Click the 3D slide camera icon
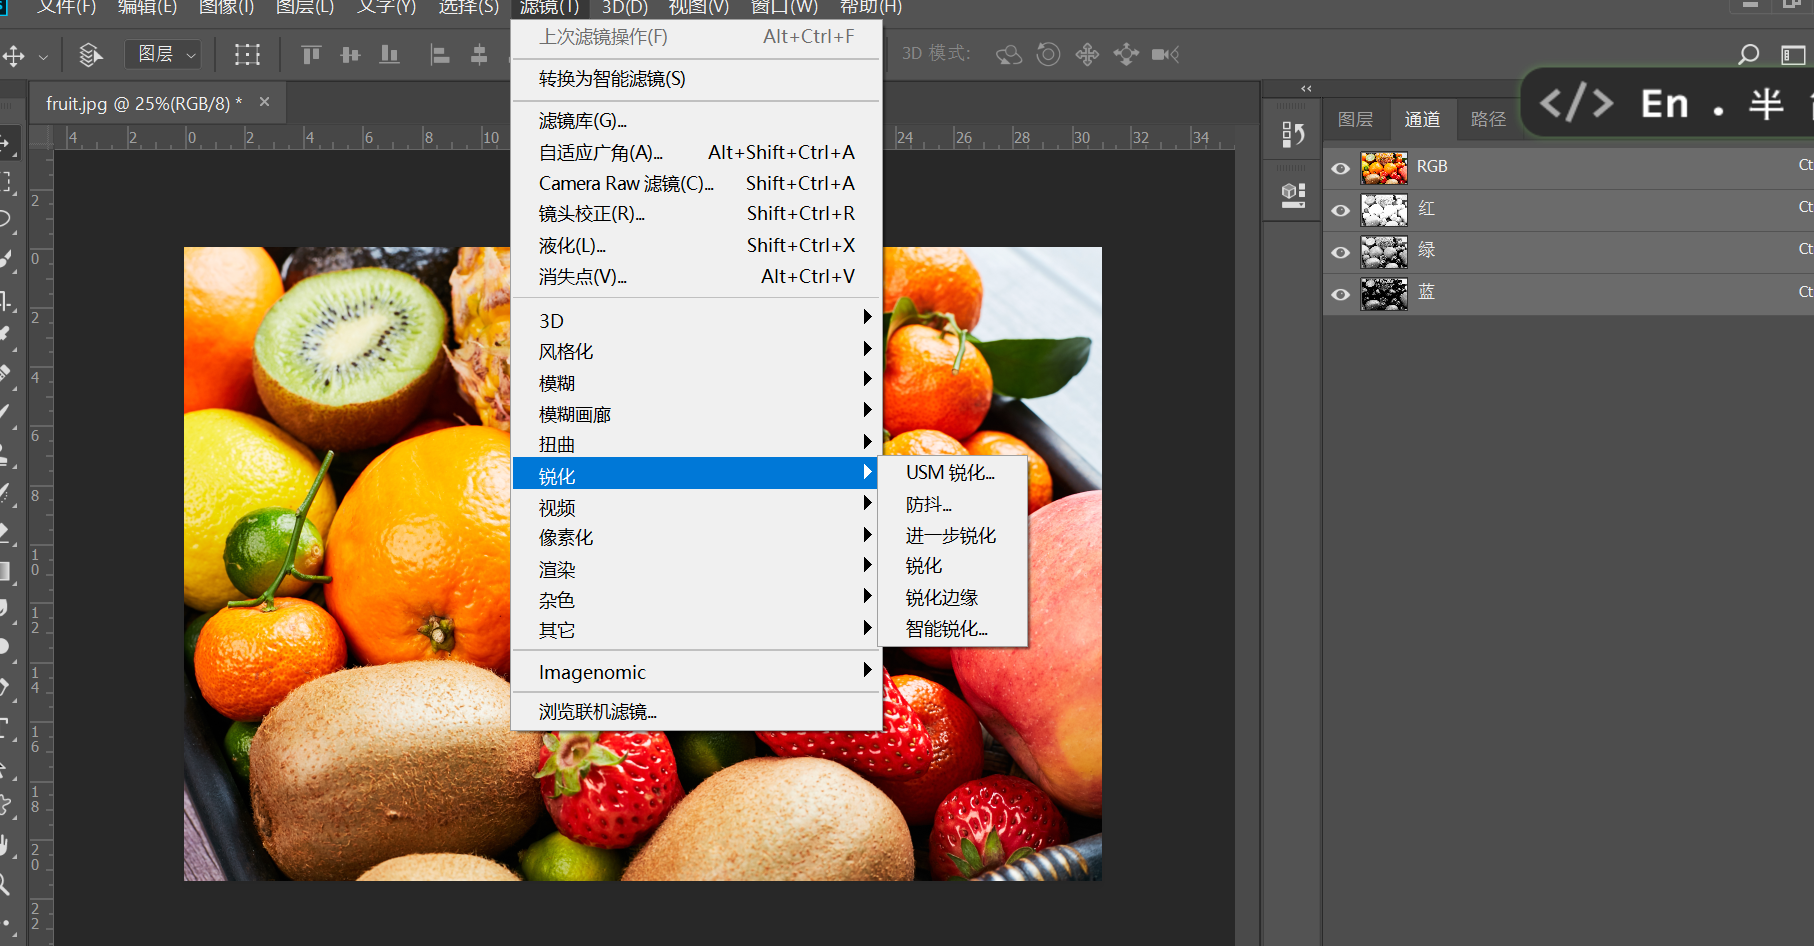The image size is (1814, 946). pyautogui.click(x=1126, y=54)
